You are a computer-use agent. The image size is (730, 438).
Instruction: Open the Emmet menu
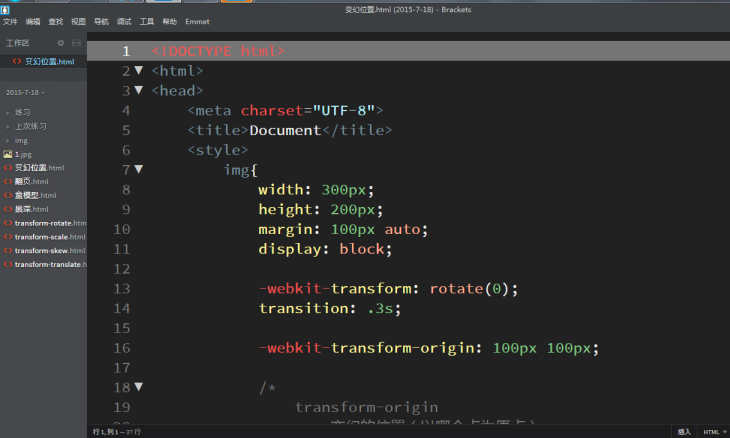pos(197,21)
